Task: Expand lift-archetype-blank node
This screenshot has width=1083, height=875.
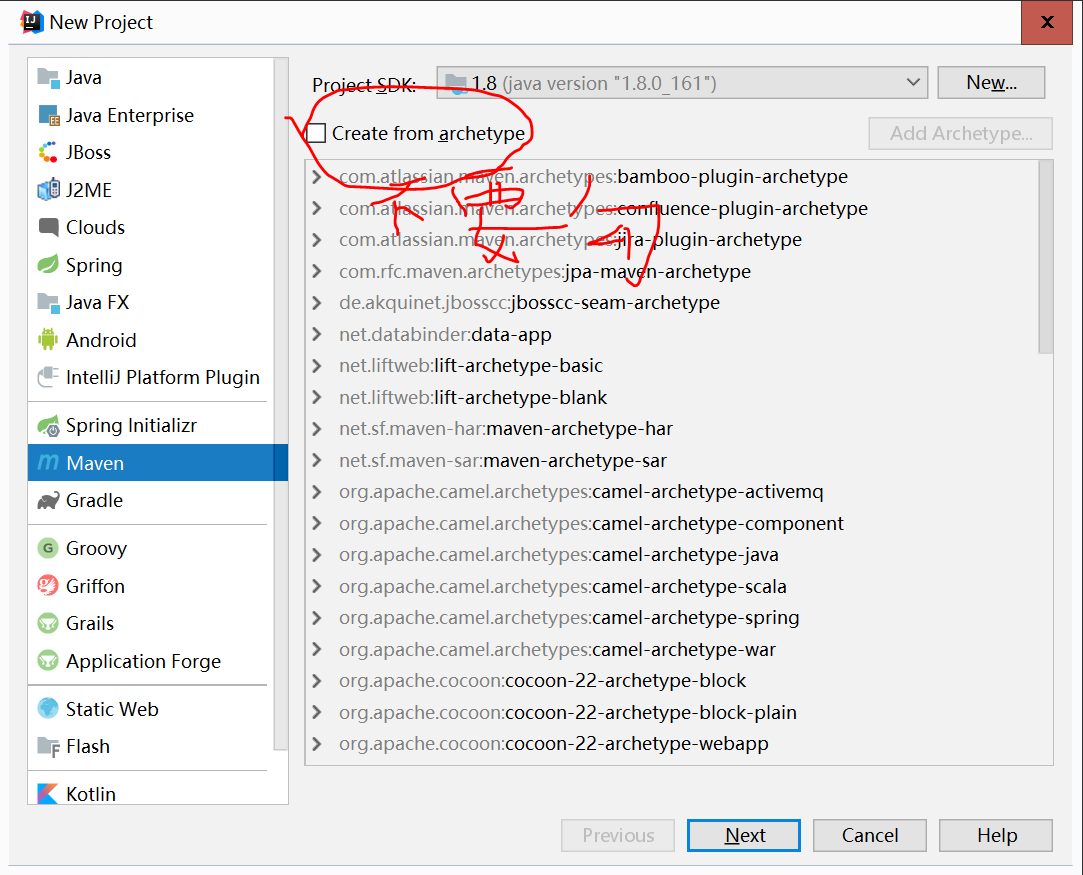Action: (317, 397)
